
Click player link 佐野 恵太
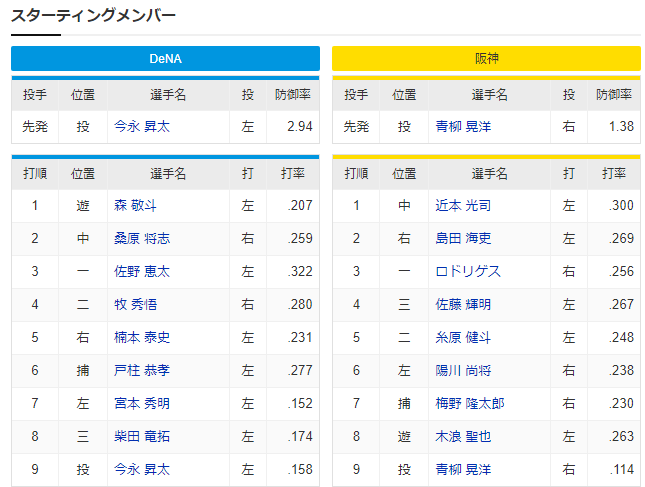[x=142, y=271]
